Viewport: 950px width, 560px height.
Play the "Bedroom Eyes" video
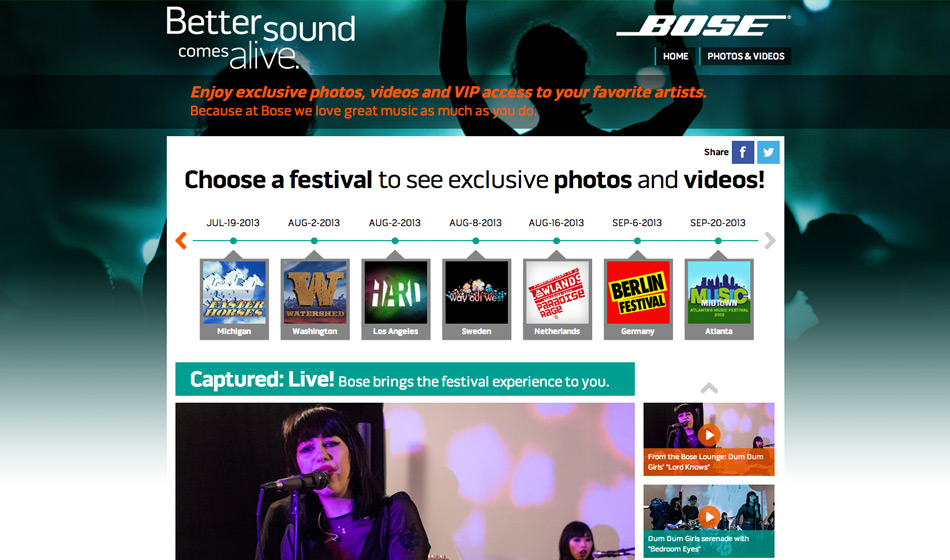tap(709, 521)
